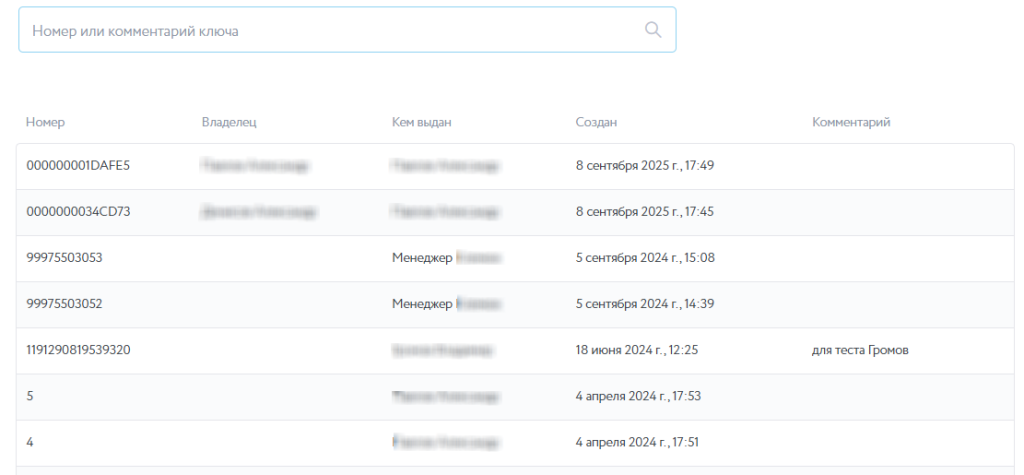Click the magnifier search icon
1024x475 pixels.
653,30
